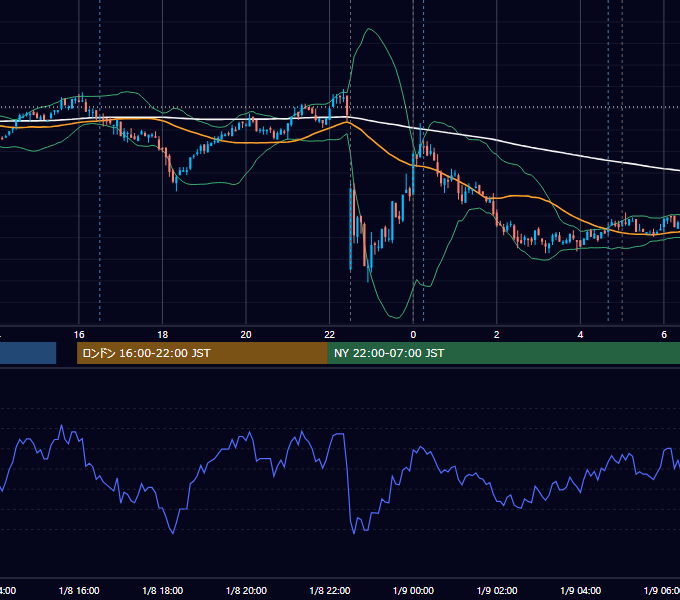
Task: Click the 1/8 16:00 date label
Action: [x=79, y=590]
